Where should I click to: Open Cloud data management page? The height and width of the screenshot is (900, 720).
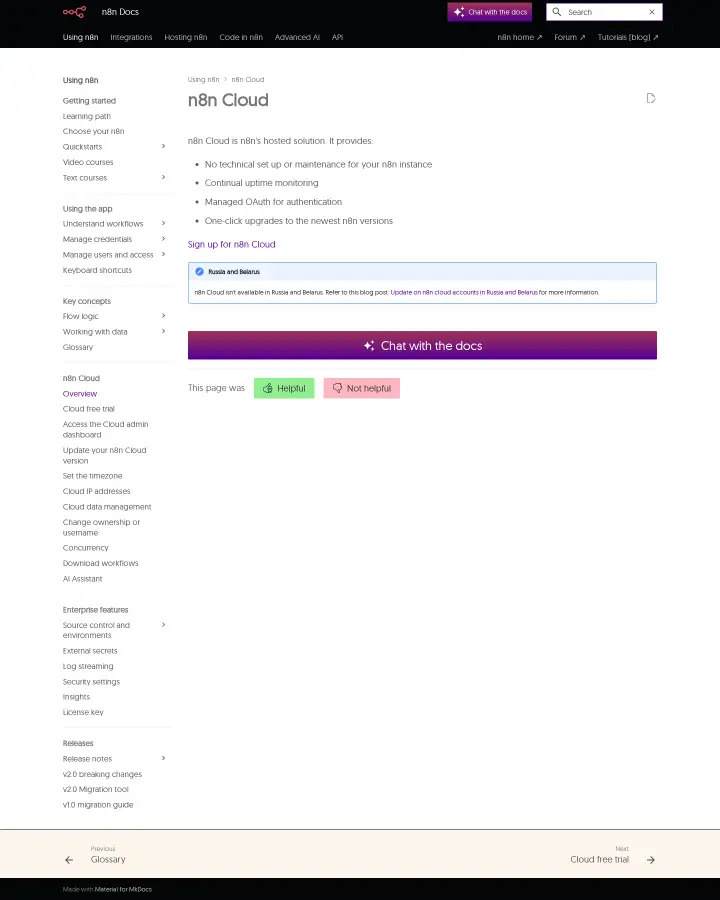(107, 507)
